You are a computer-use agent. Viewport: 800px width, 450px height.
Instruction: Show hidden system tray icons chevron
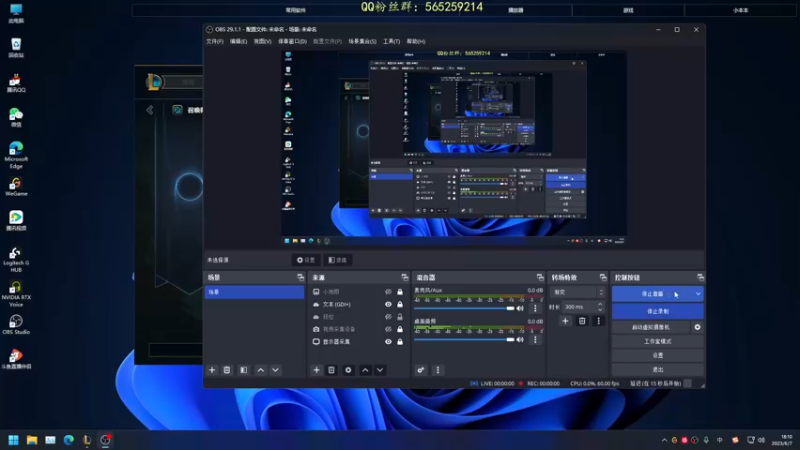[664, 440]
